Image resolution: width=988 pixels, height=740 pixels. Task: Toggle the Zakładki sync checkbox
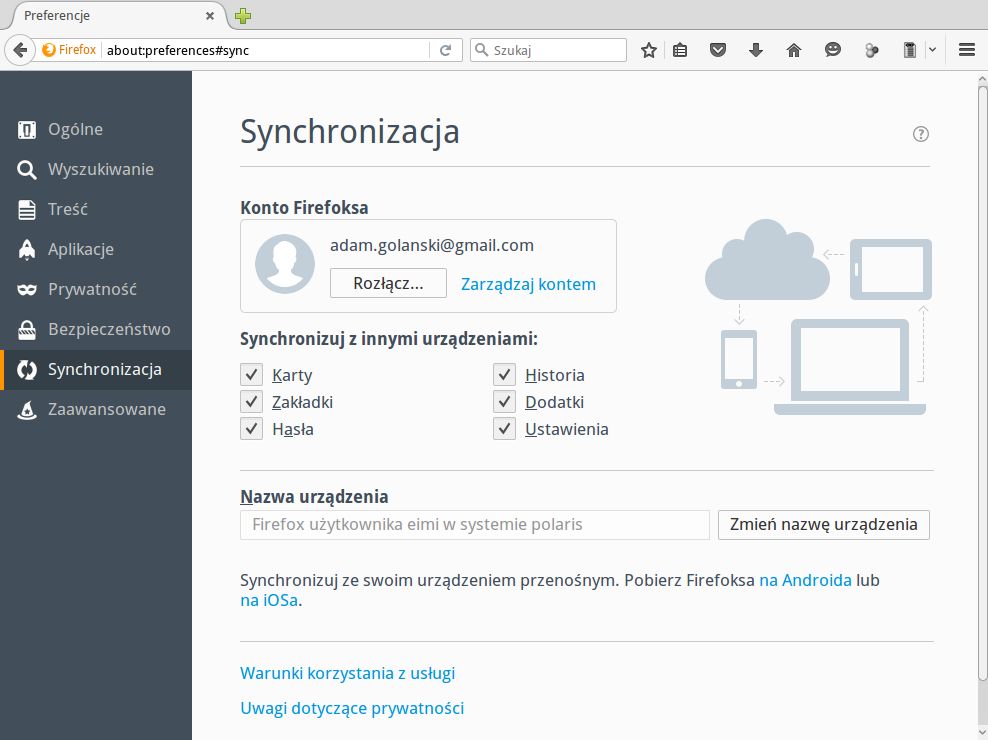tap(251, 402)
